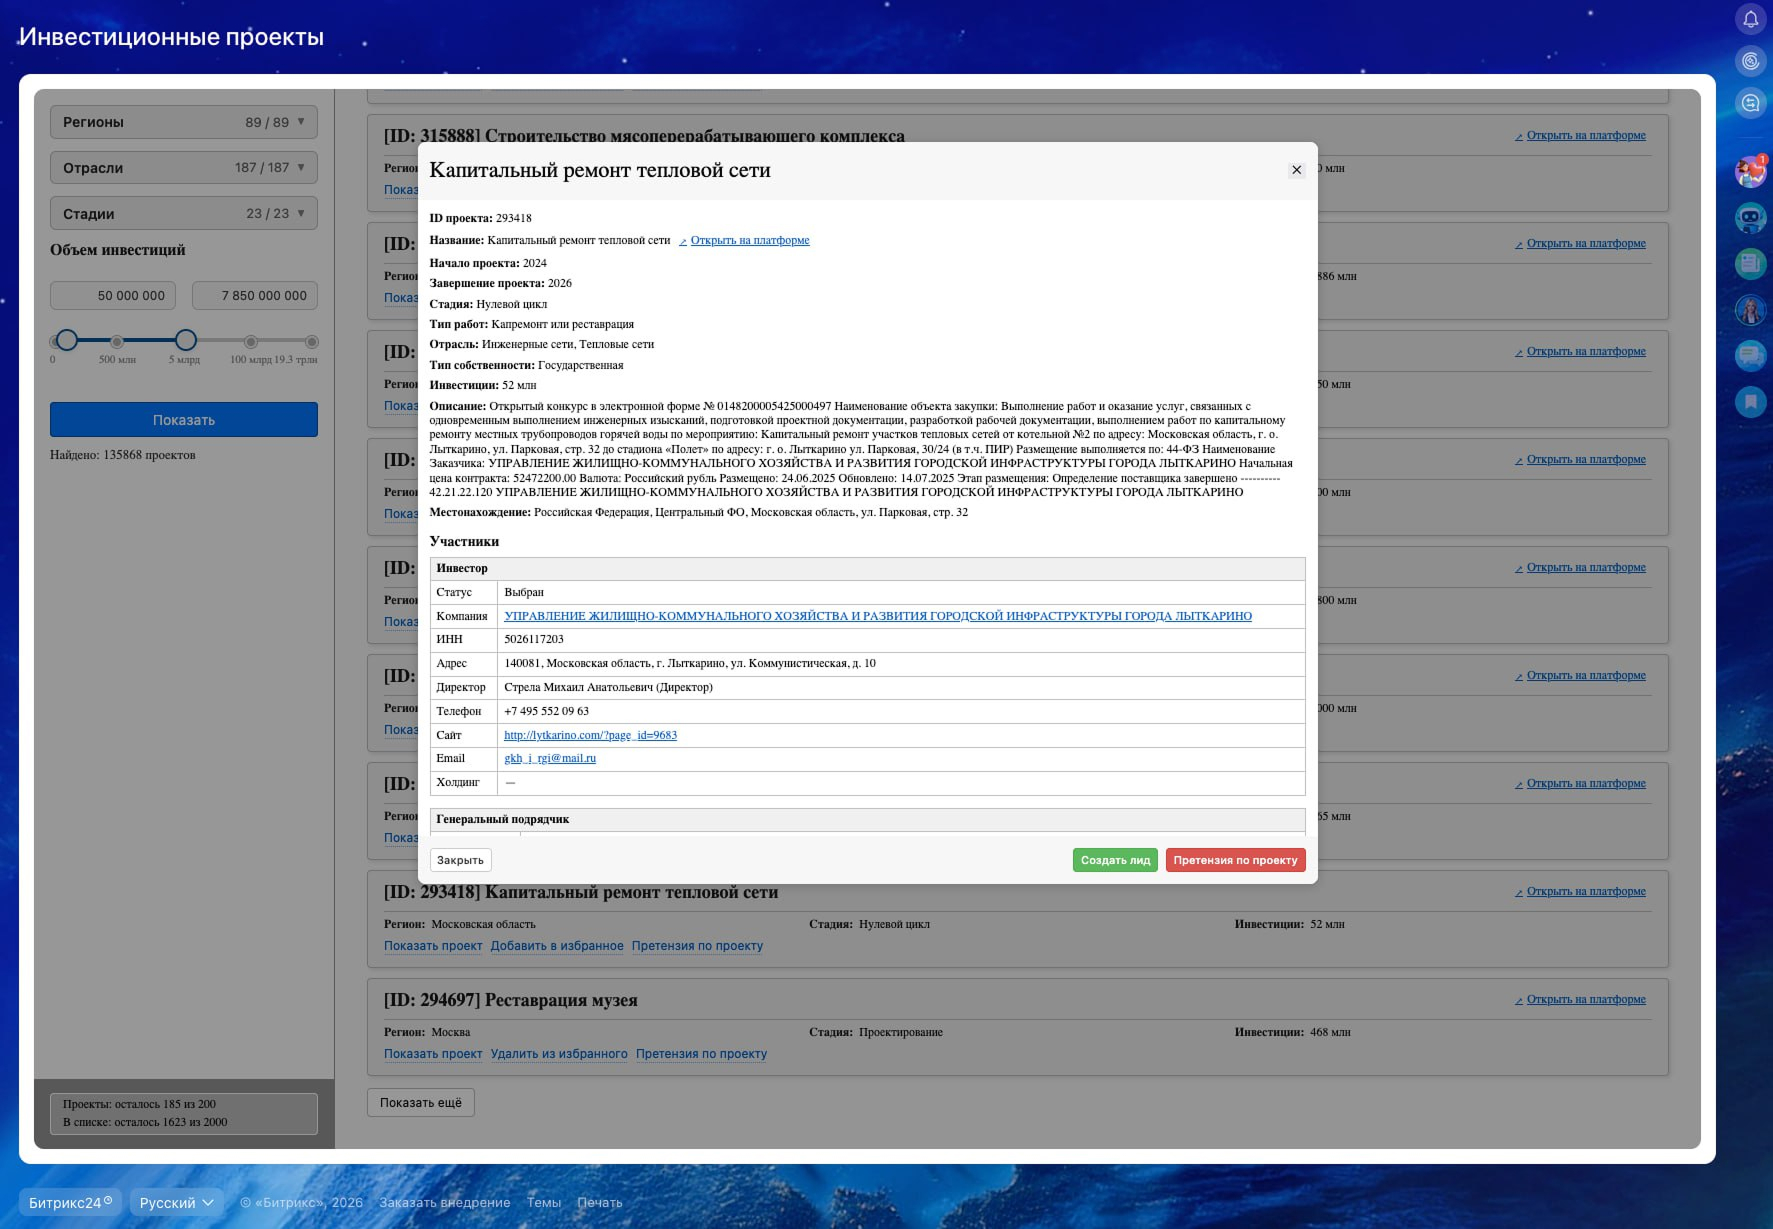Click the minimum investment field 50 000 000
The width and height of the screenshot is (1773, 1229).
point(113,296)
